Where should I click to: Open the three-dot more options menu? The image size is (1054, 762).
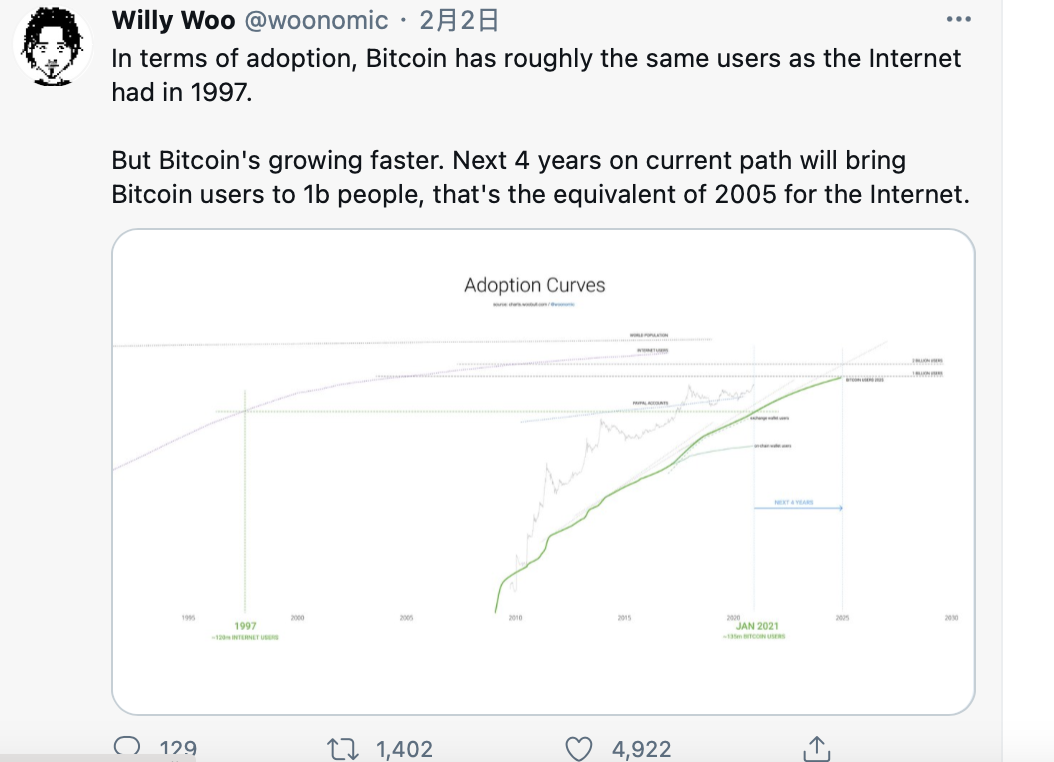pos(958,19)
